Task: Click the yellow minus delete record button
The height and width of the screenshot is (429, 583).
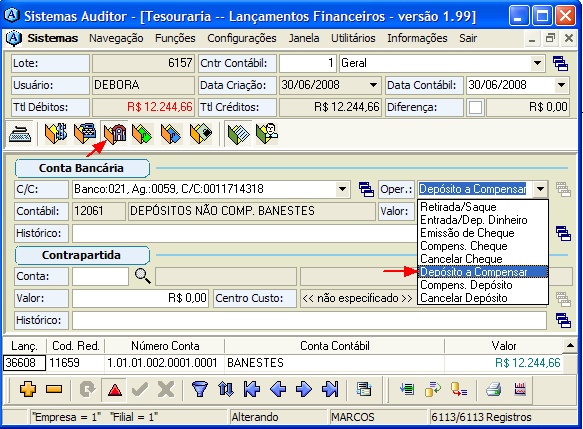Action: point(54,389)
